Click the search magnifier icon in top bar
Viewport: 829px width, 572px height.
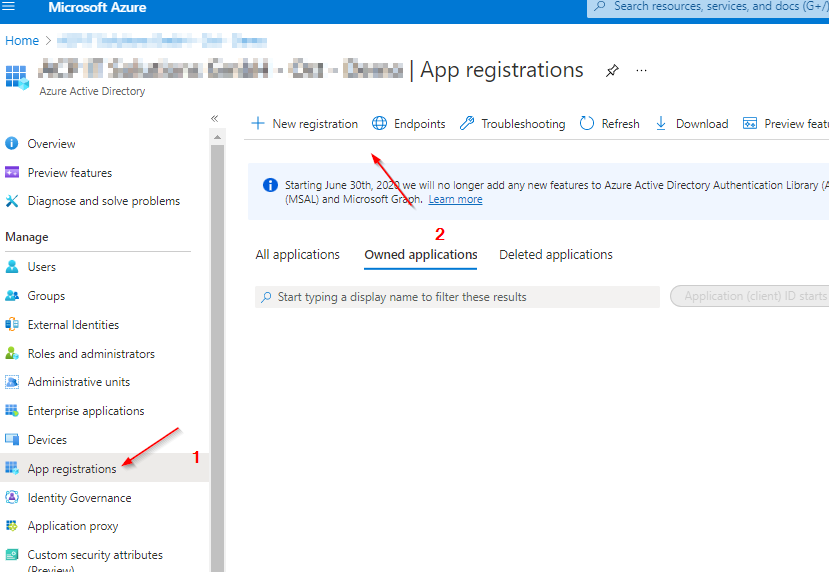[600, 6]
